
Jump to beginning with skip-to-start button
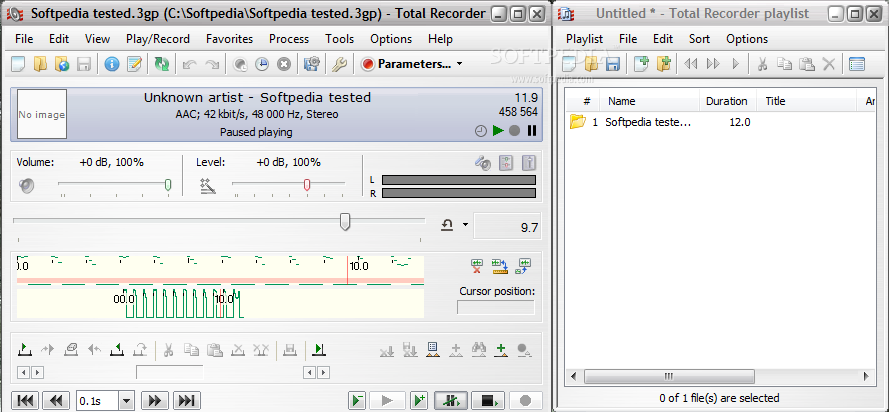tap(26, 401)
